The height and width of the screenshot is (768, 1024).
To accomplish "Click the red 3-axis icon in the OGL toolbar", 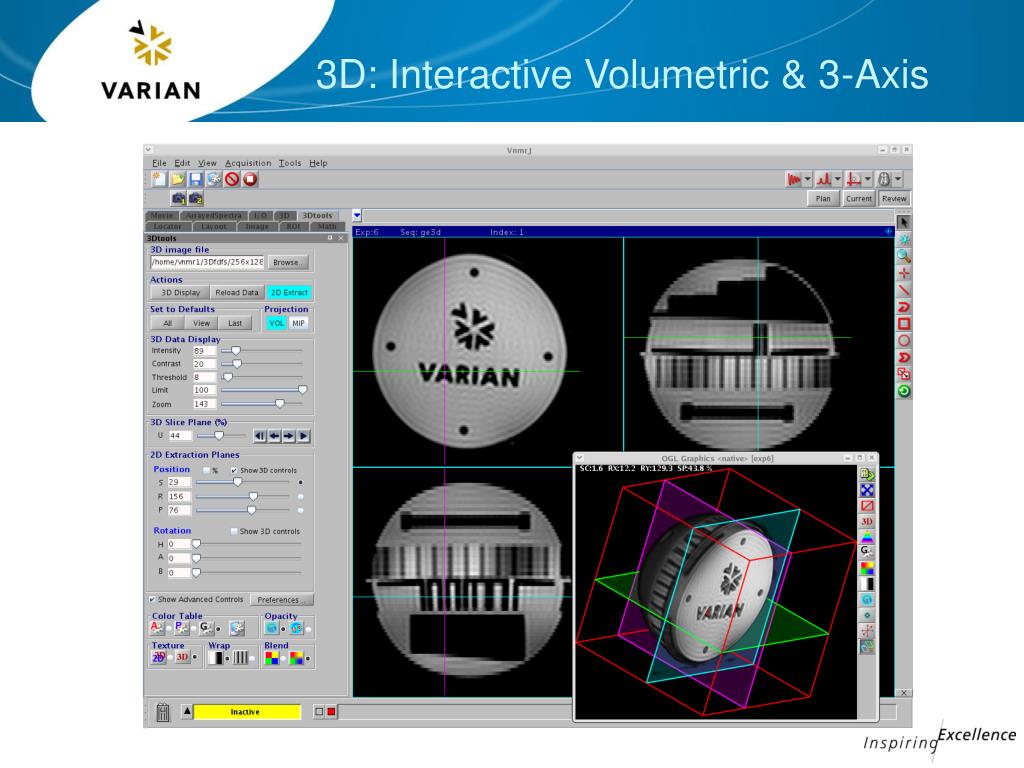I will (x=867, y=631).
